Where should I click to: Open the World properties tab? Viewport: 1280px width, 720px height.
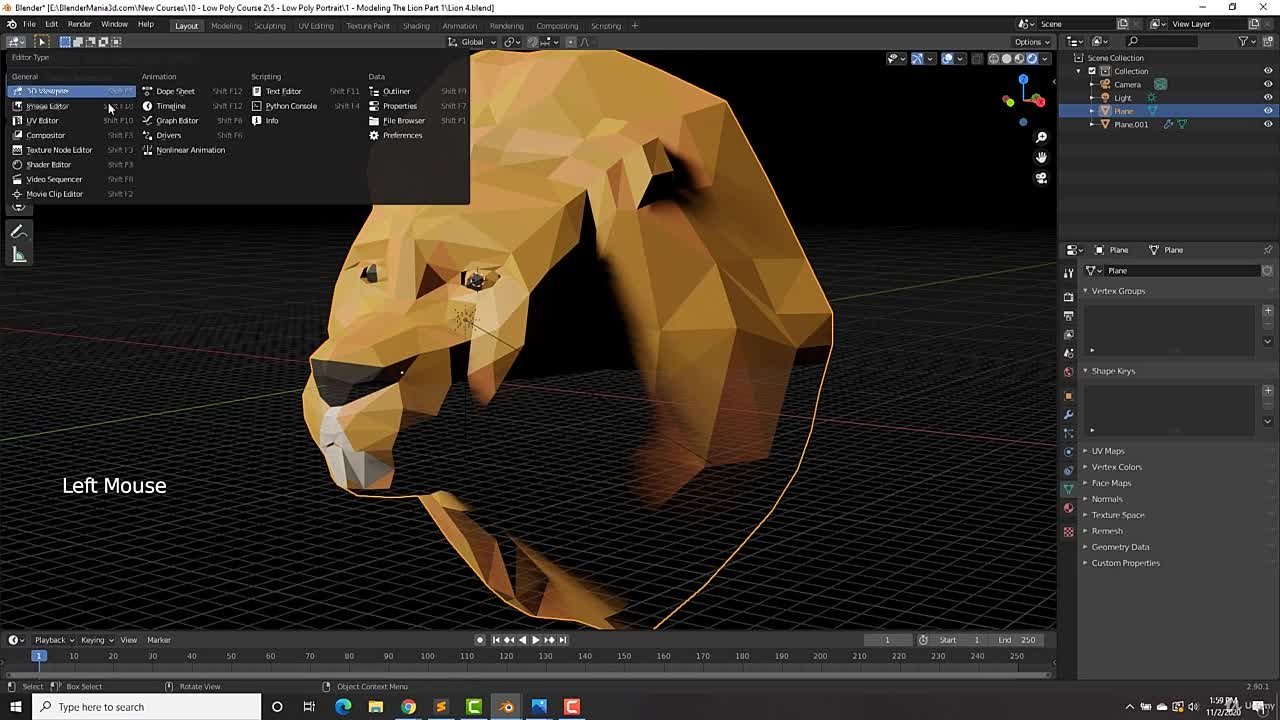click(1068, 372)
